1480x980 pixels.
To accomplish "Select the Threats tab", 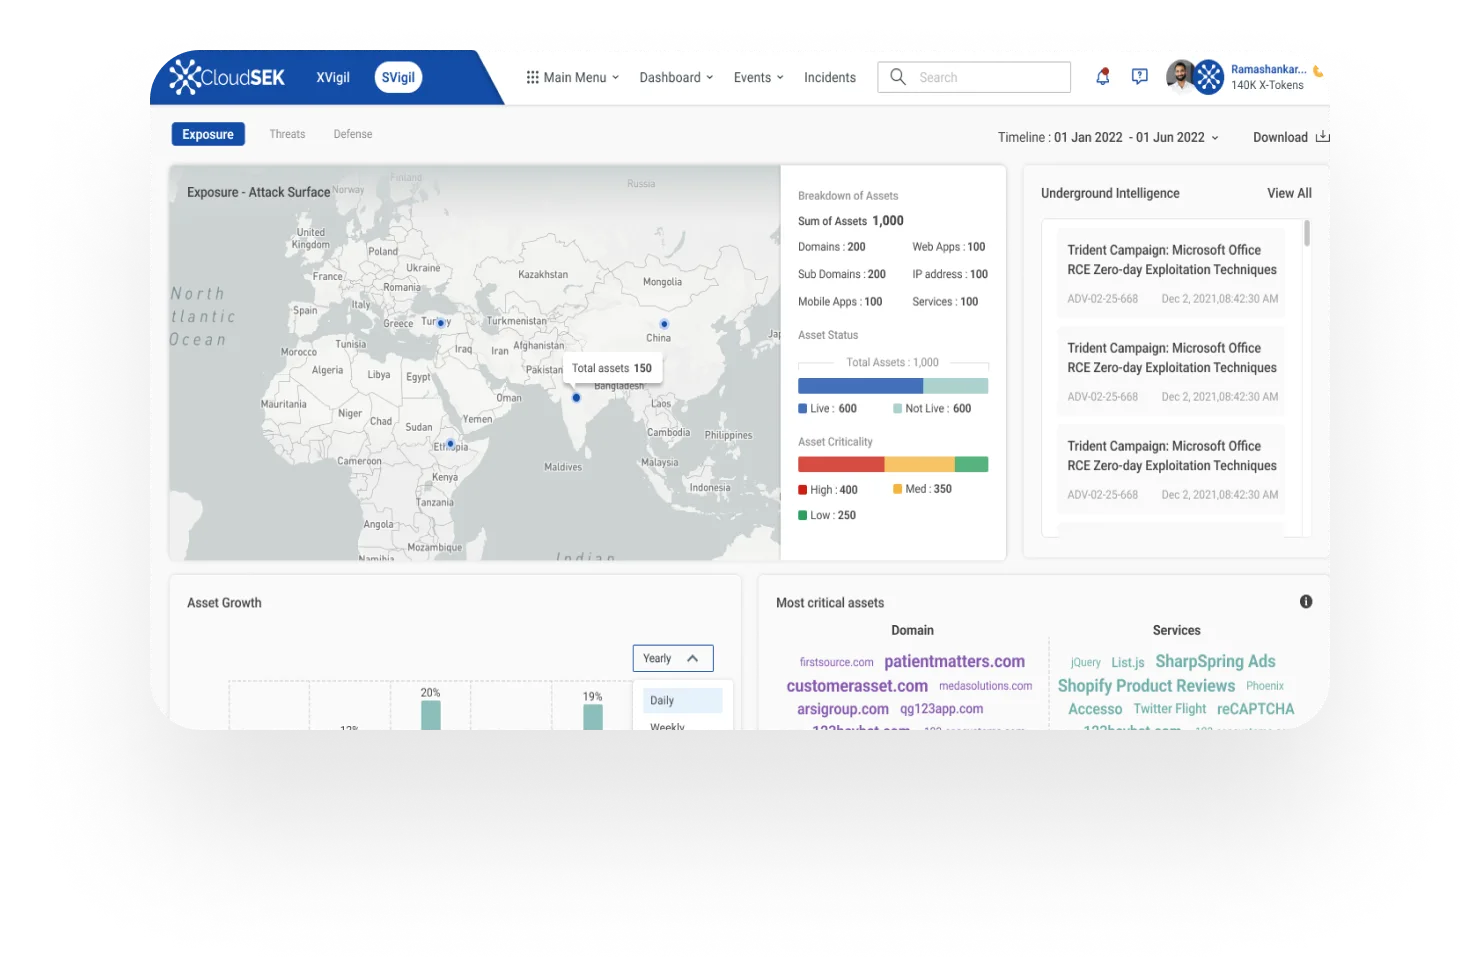I will (x=287, y=134).
